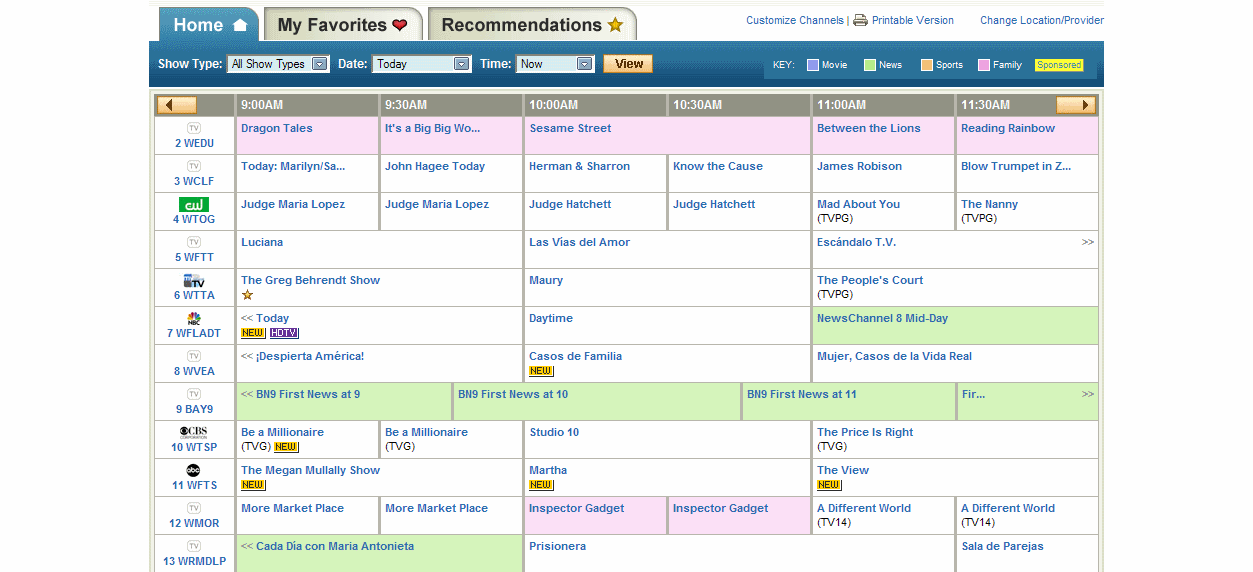Click the NEW badge under The Megan Mullally Show
The height and width of the screenshot is (572, 1253).
click(x=253, y=485)
